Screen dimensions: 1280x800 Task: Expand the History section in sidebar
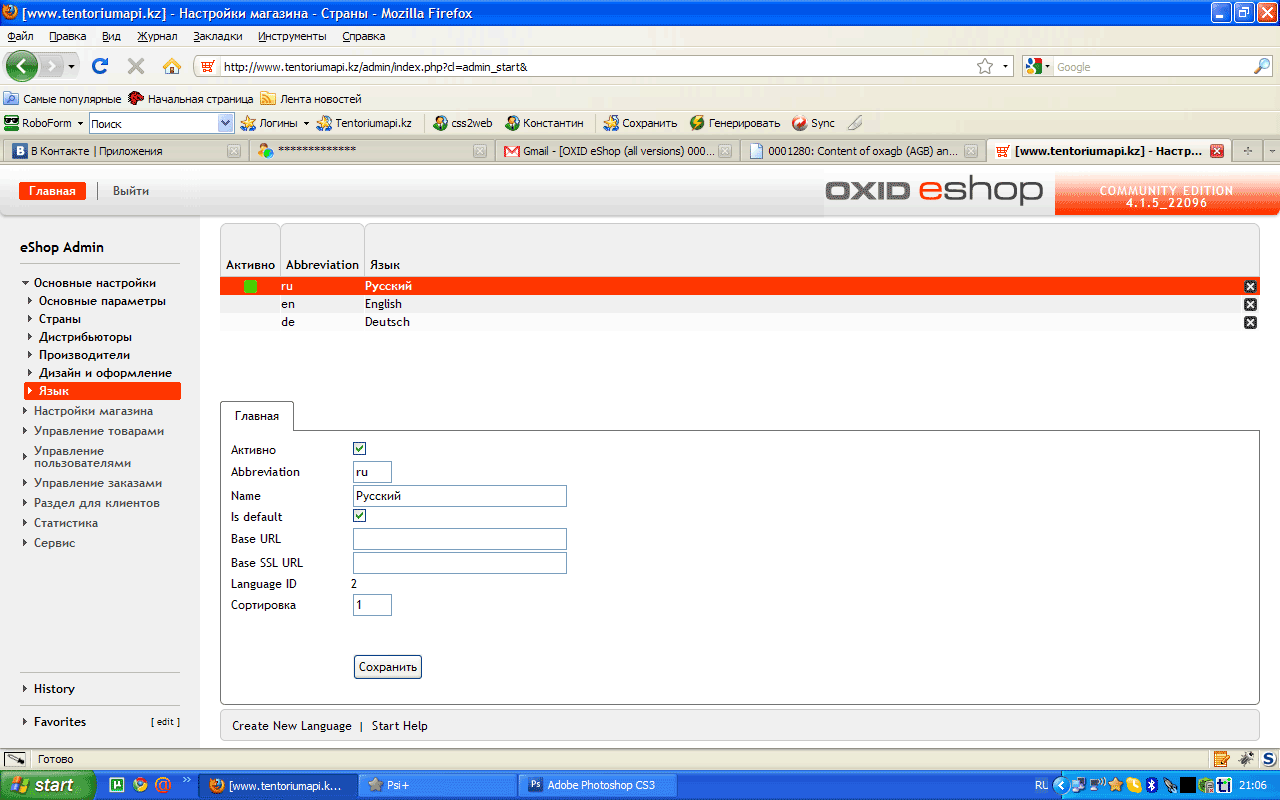pos(54,689)
